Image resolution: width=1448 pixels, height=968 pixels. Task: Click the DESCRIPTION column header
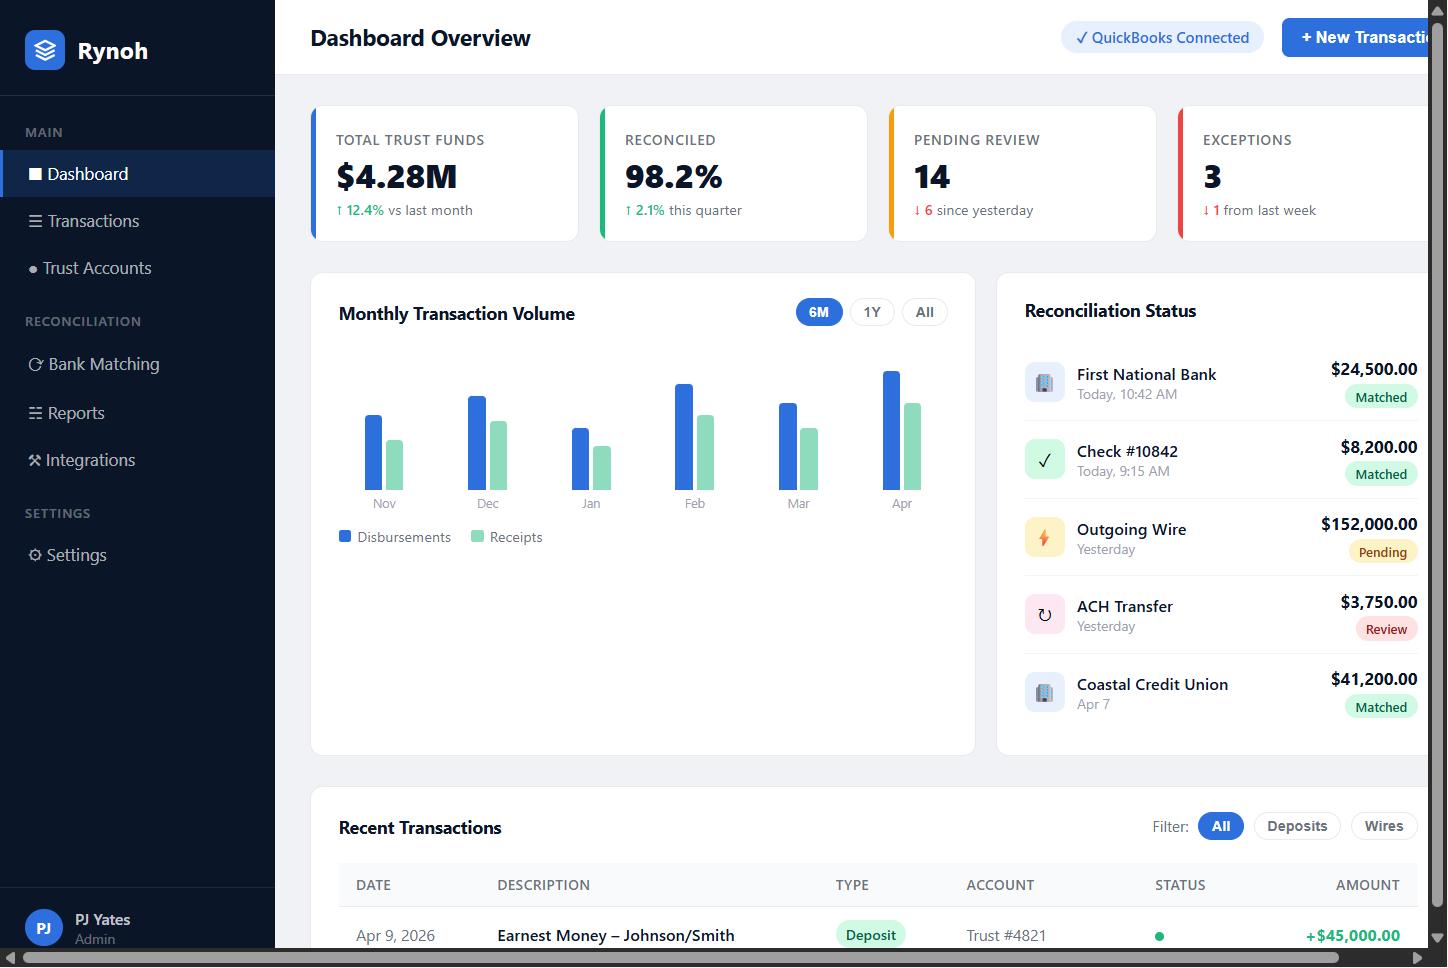click(544, 885)
